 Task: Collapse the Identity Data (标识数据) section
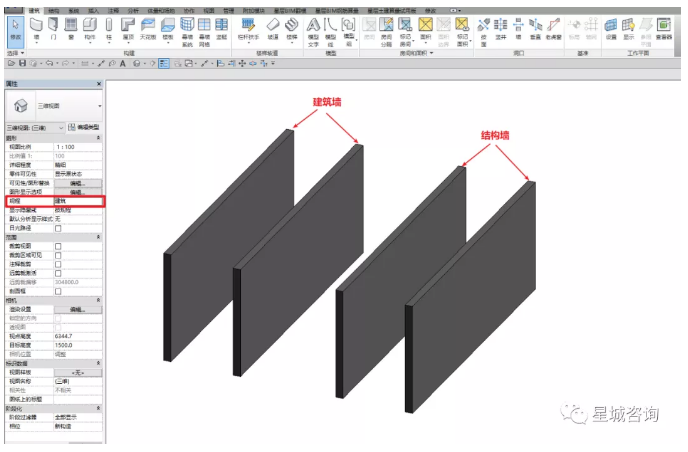coord(98,363)
